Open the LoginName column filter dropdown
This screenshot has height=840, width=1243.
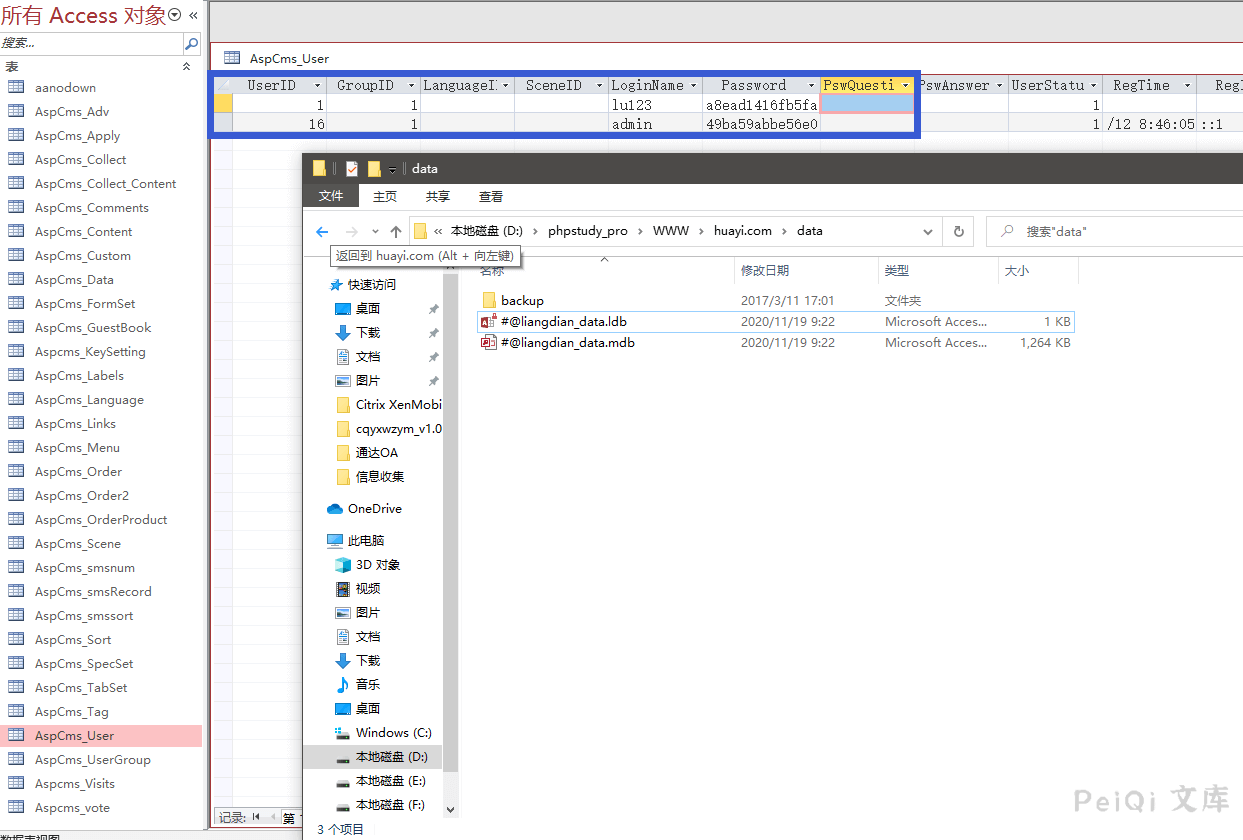coord(693,86)
